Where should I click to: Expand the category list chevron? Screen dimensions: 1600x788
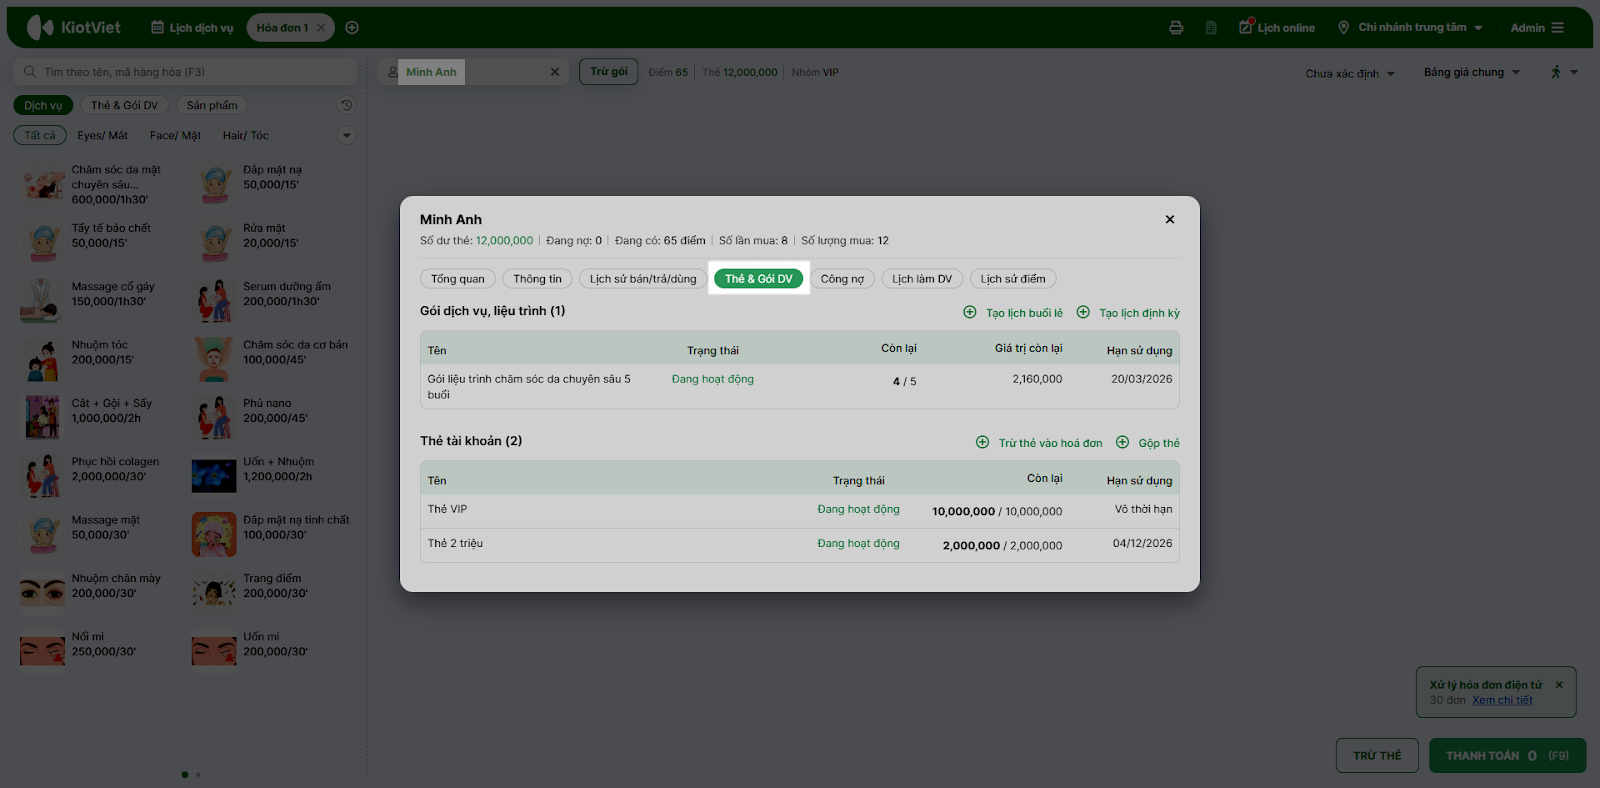tap(347, 135)
